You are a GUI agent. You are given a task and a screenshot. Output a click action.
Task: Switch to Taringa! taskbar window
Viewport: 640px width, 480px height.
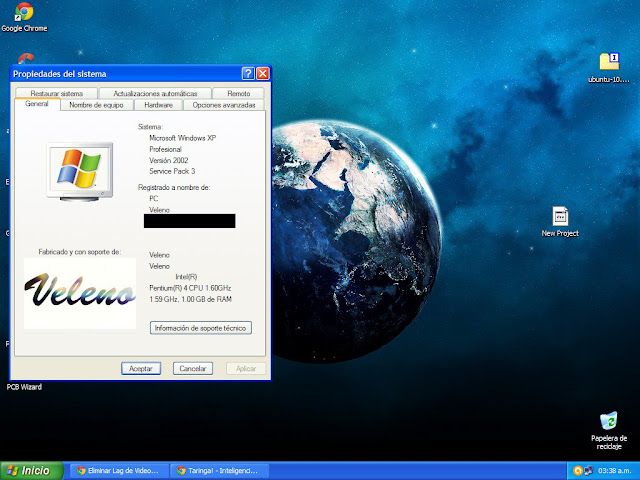pyautogui.click(x=218, y=470)
